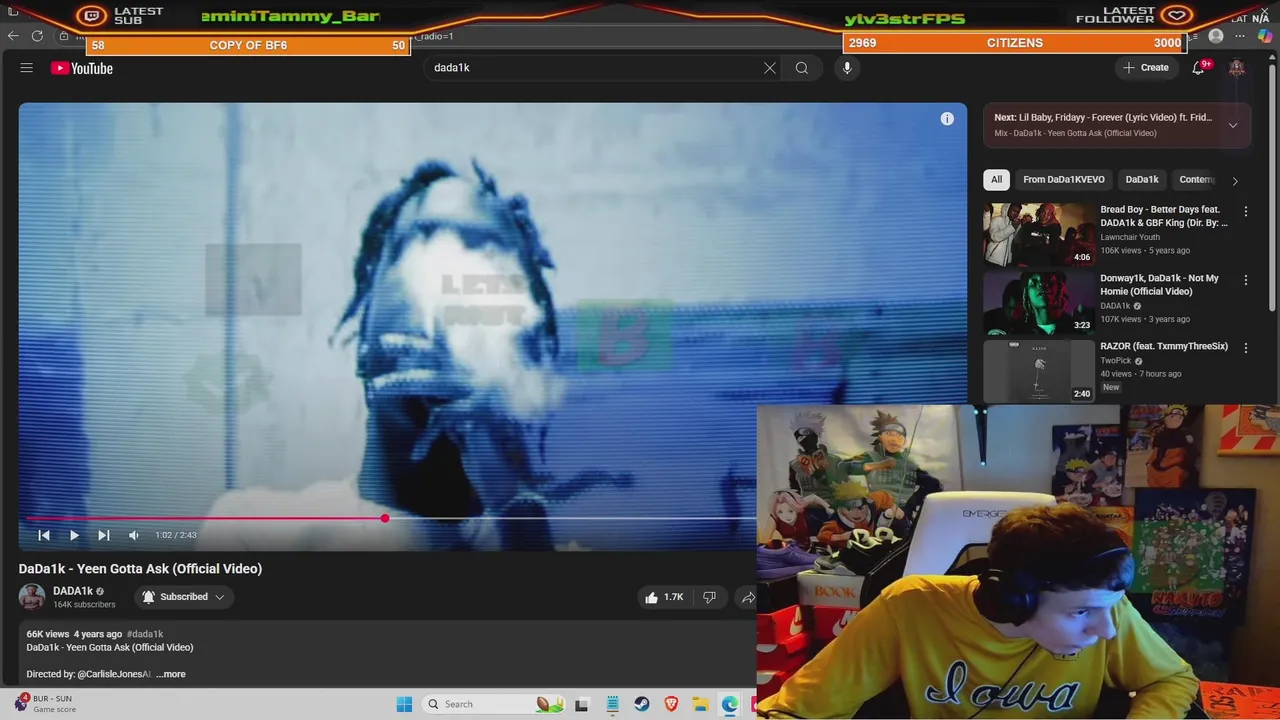
Task: Click the Yeen Gotta Ask video title
Action: 140,568
